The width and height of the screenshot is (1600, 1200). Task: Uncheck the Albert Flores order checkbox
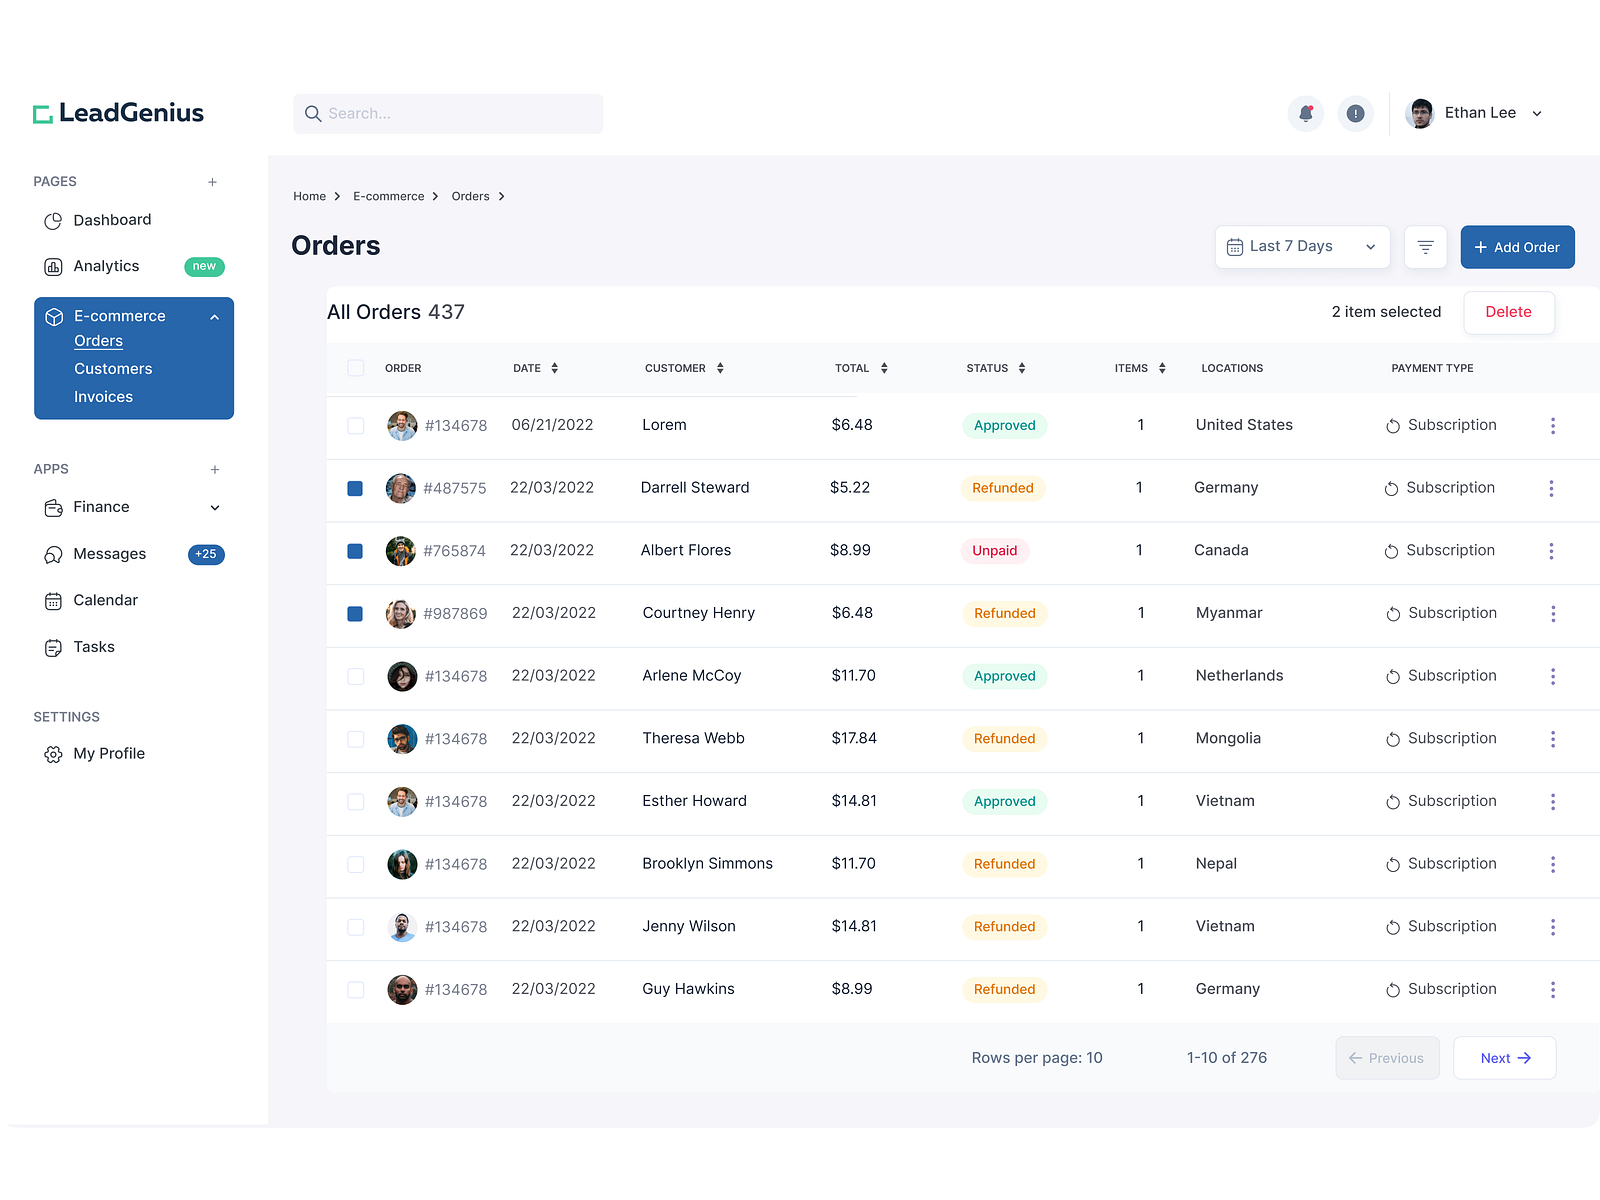point(355,551)
